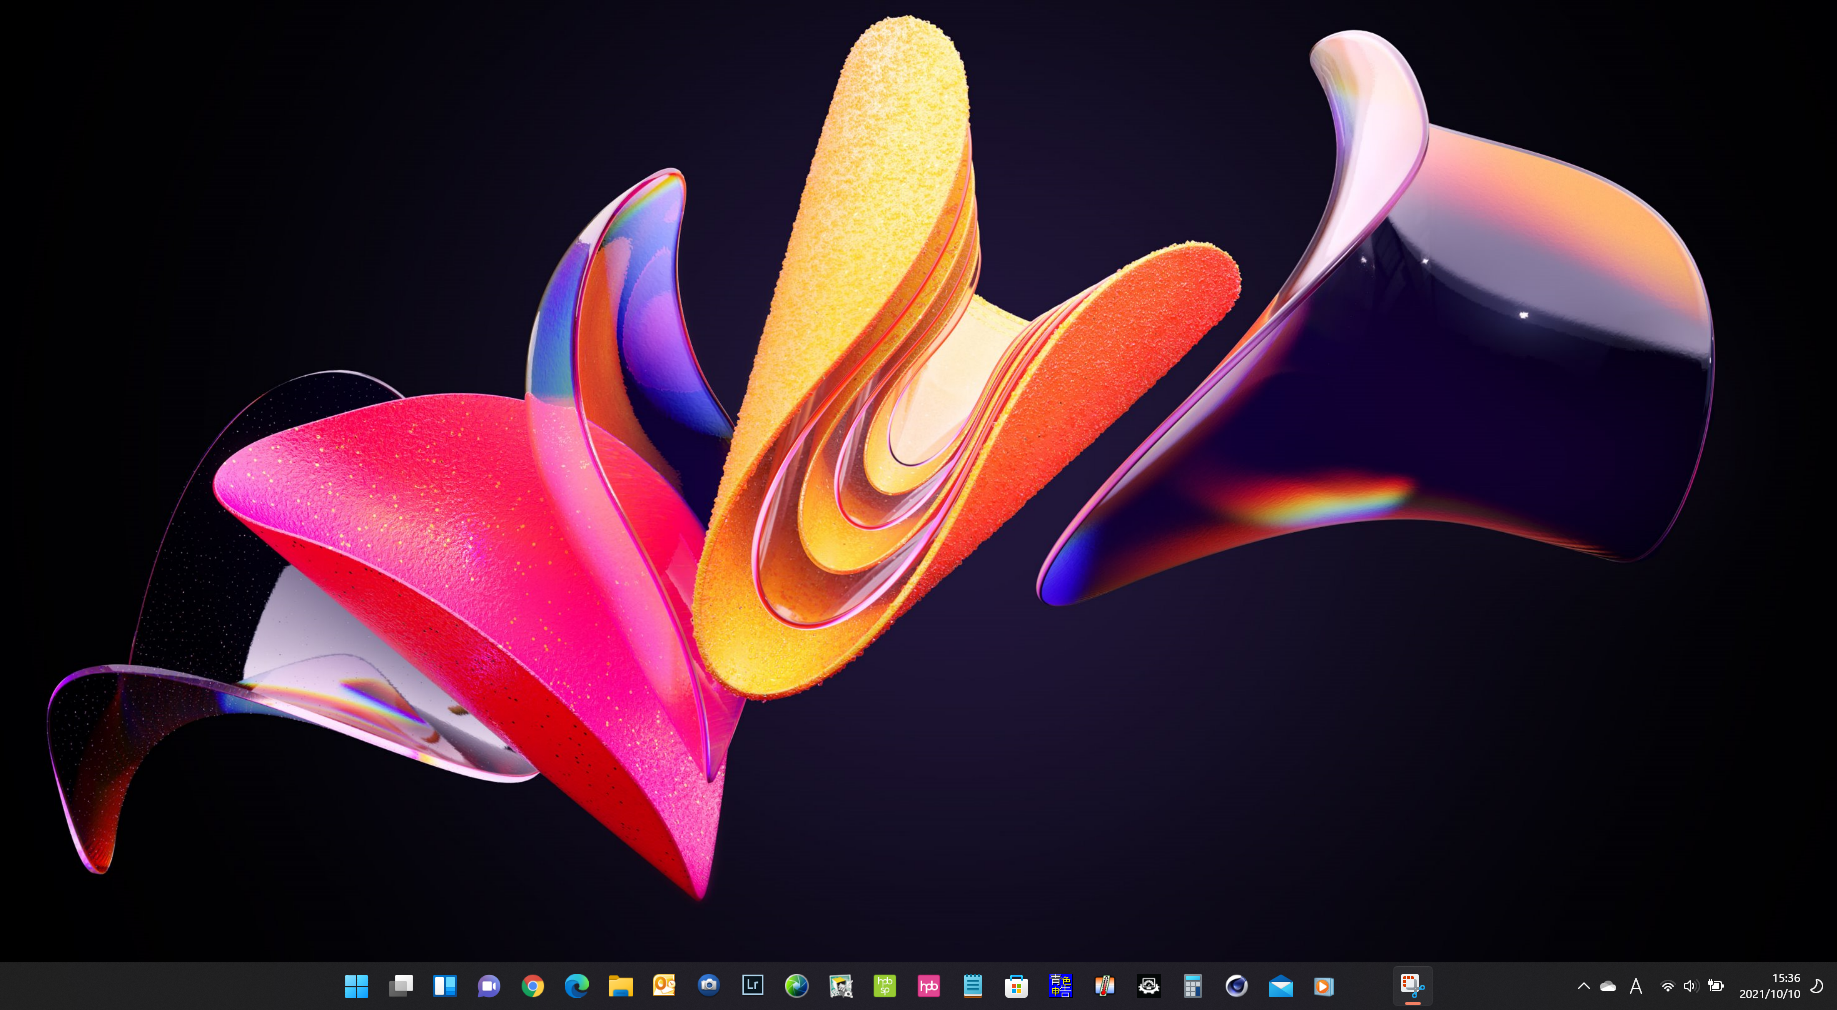This screenshot has width=1837, height=1010.
Task: Open Cinema 4D from the taskbar
Action: 1237,986
